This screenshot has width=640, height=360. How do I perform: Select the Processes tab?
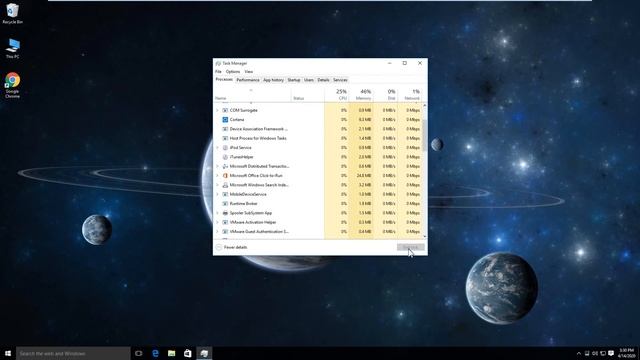coord(224,80)
